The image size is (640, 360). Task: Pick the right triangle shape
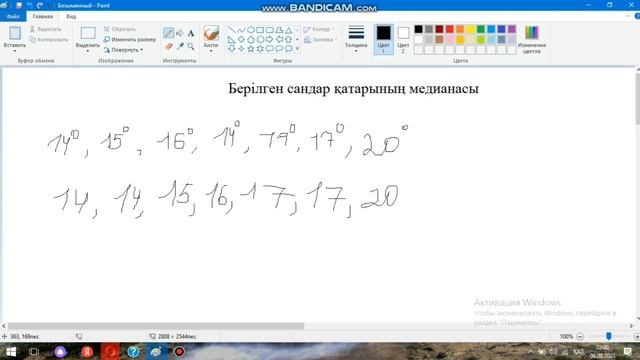click(x=231, y=40)
